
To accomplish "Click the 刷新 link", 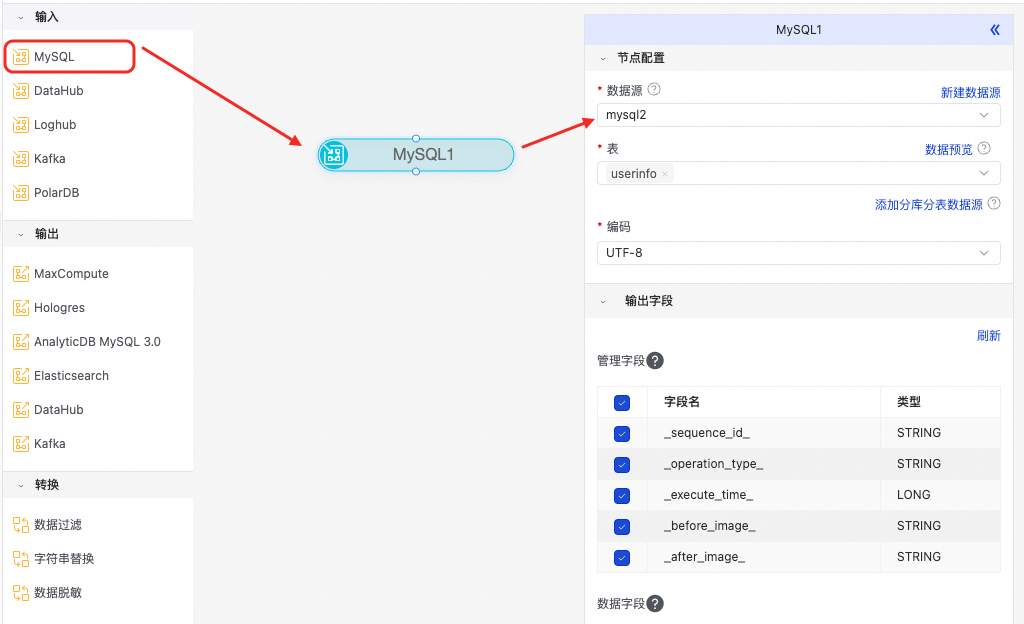I will click(x=989, y=335).
